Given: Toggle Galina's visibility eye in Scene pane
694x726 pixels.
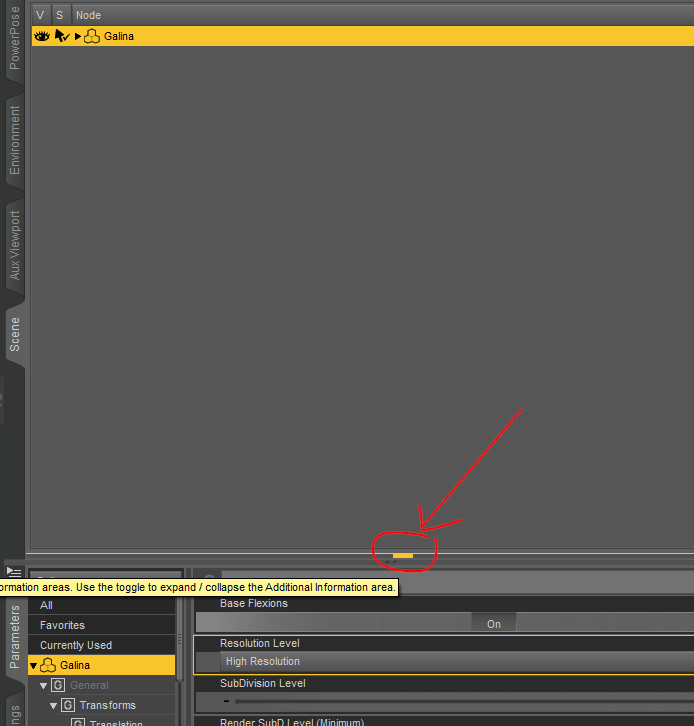Looking at the screenshot, I should click(x=42, y=36).
